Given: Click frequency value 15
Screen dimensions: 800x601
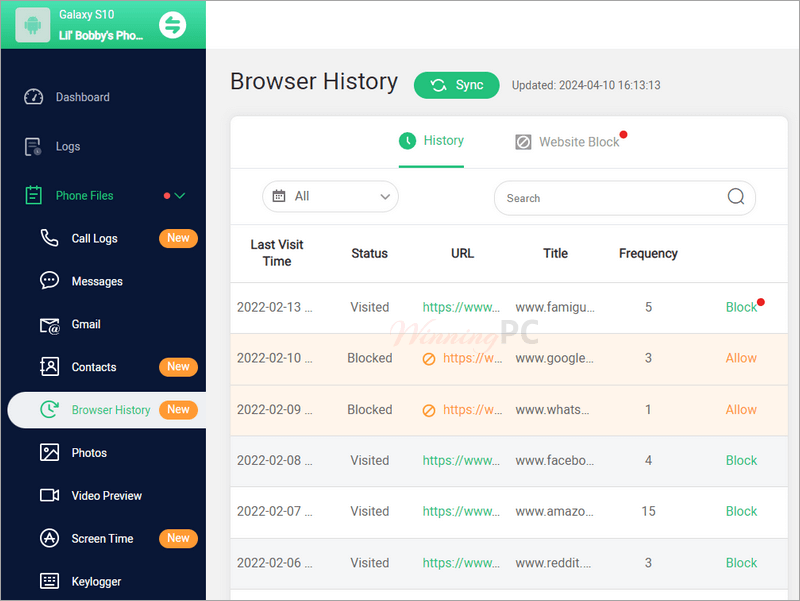Looking at the screenshot, I should coord(648,511).
